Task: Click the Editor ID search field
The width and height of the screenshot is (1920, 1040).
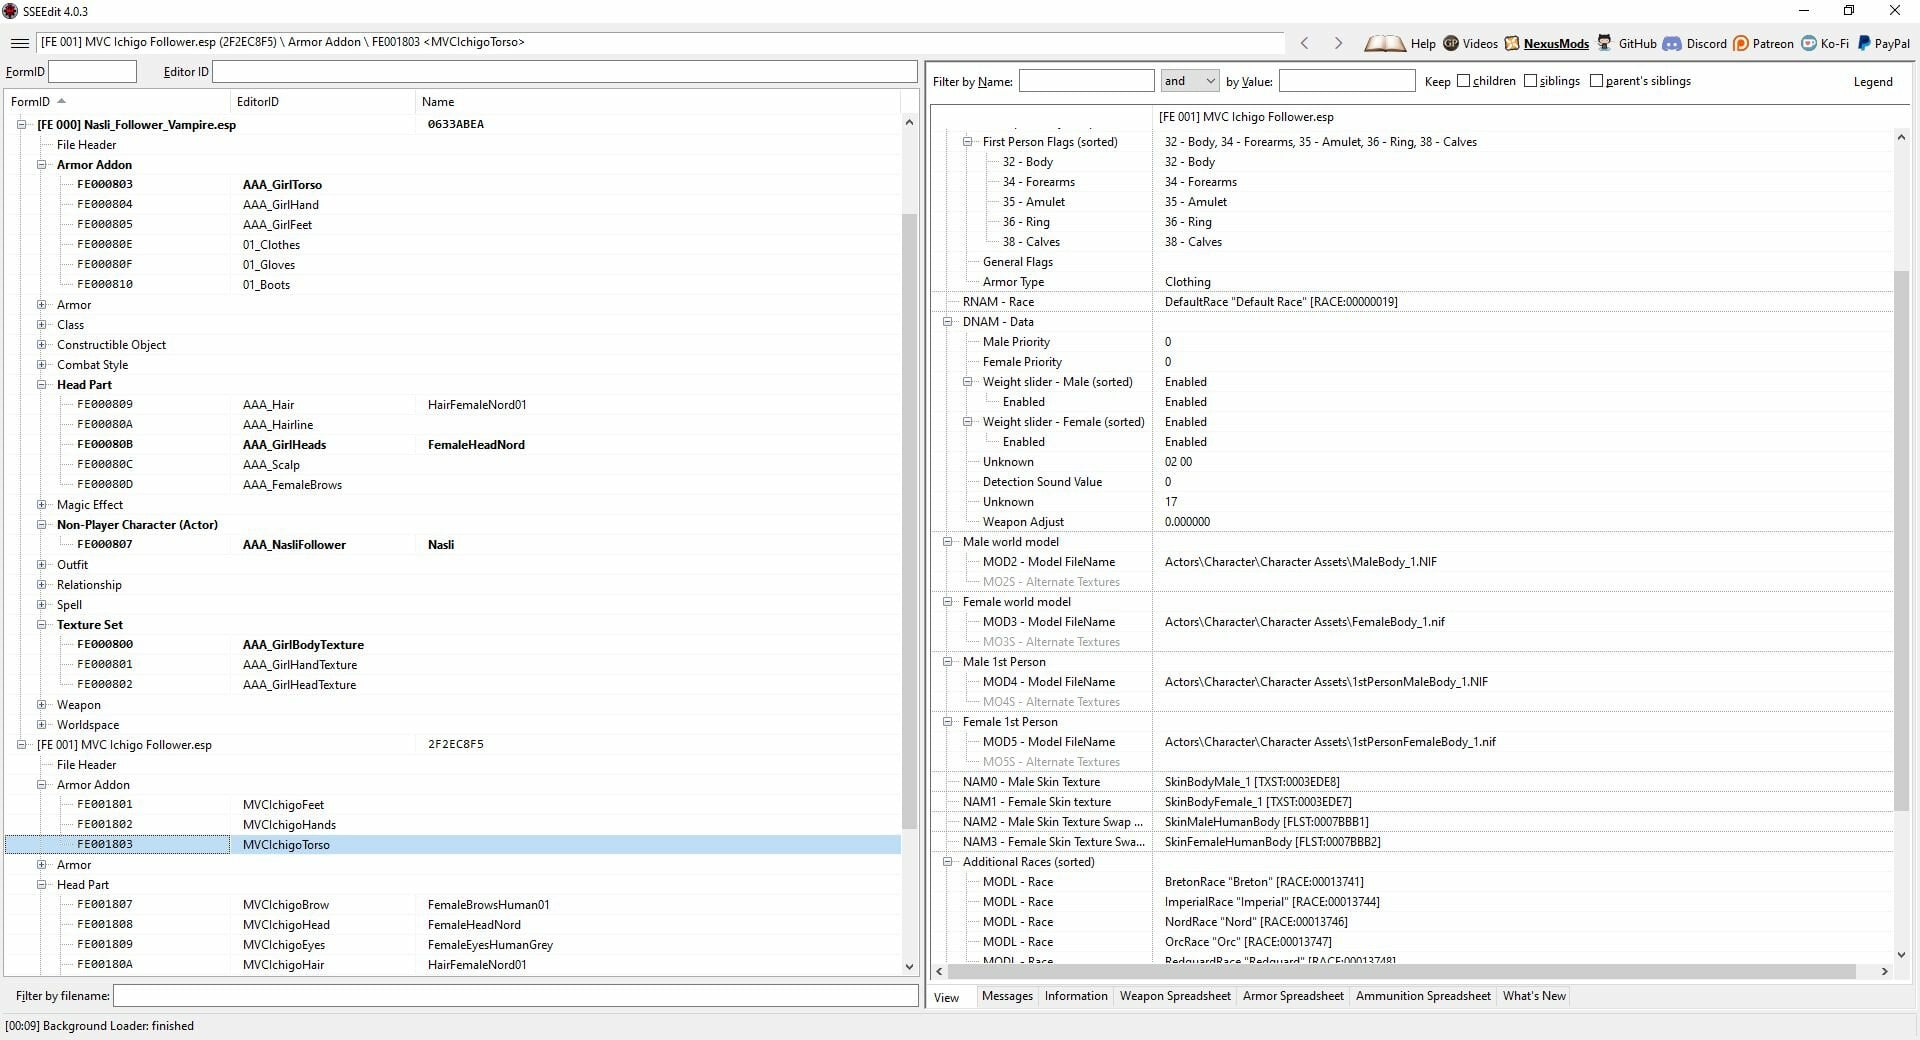Action: pos(564,72)
